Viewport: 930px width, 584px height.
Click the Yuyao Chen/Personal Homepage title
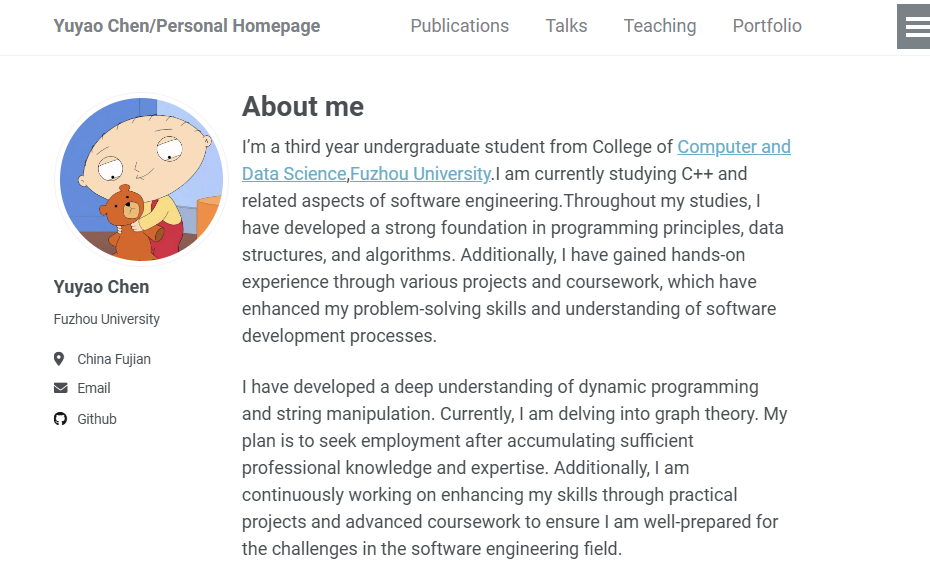pos(187,26)
